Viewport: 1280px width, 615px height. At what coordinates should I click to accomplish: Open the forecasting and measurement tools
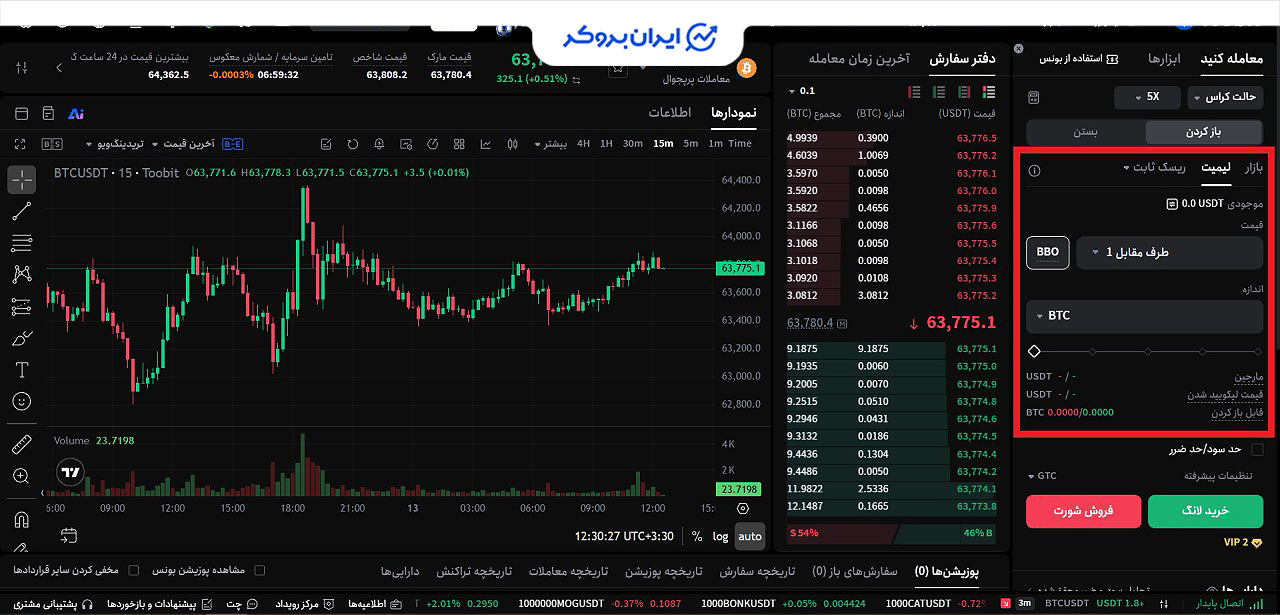click(x=22, y=306)
